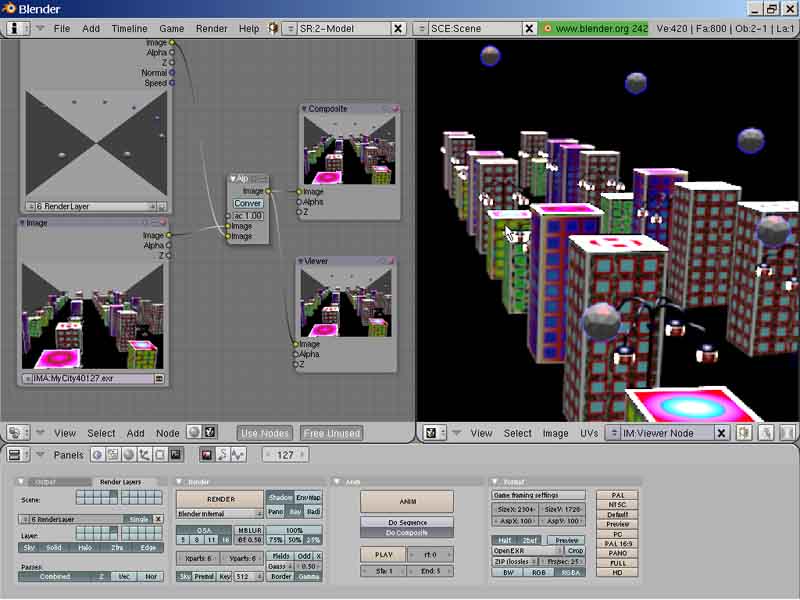Open the Node menu in node editor
Screen dimensions: 800x600
pyautogui.click(x=167, y=433)
